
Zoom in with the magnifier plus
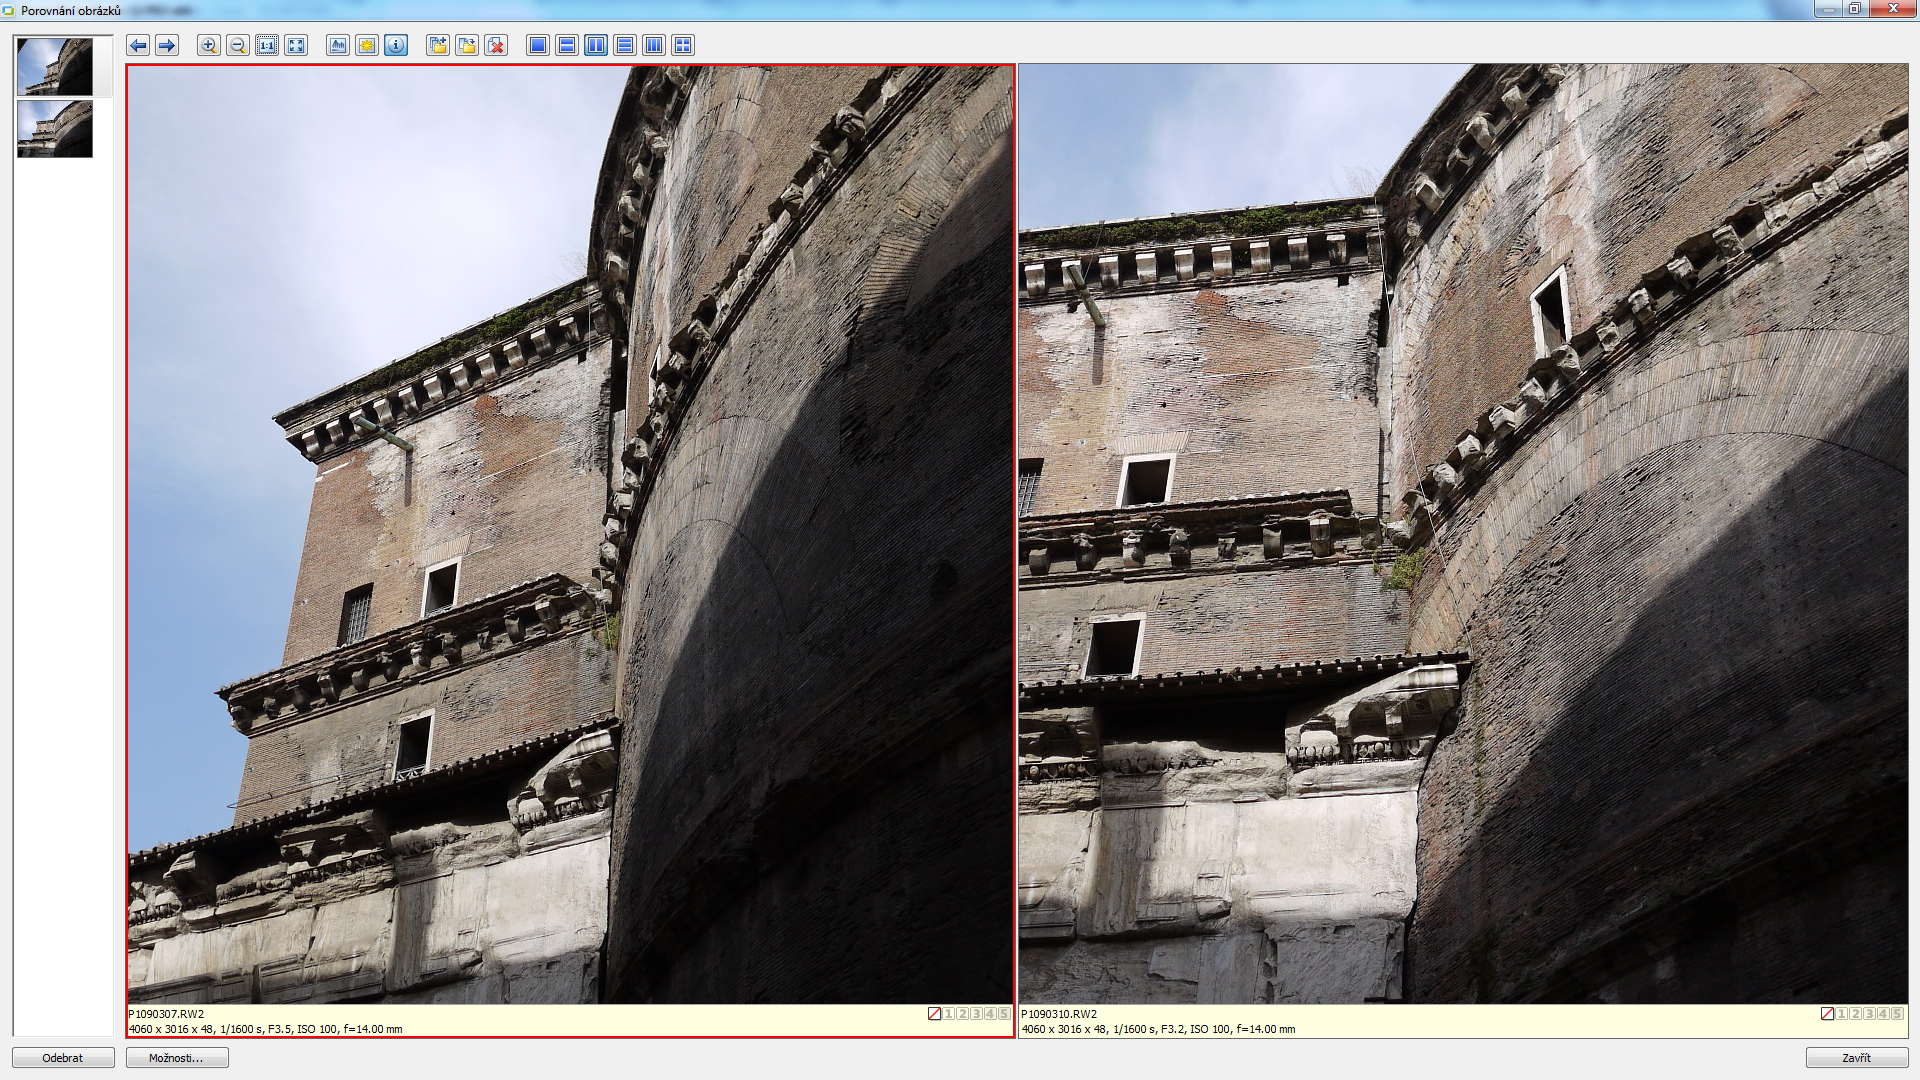[x=208, y=46]
